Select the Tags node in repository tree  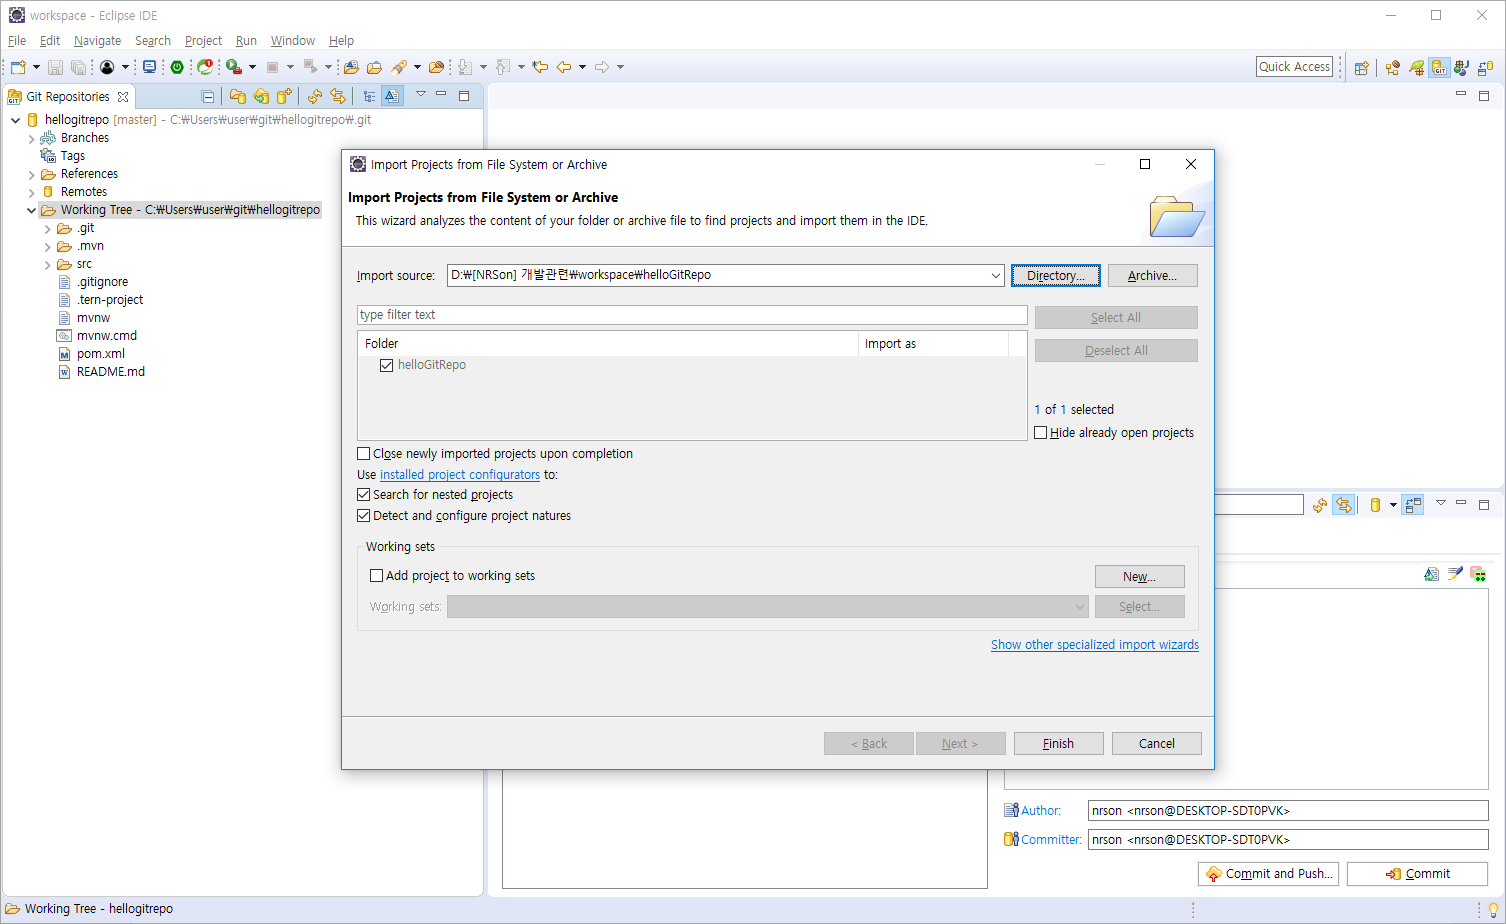(73, 156)
